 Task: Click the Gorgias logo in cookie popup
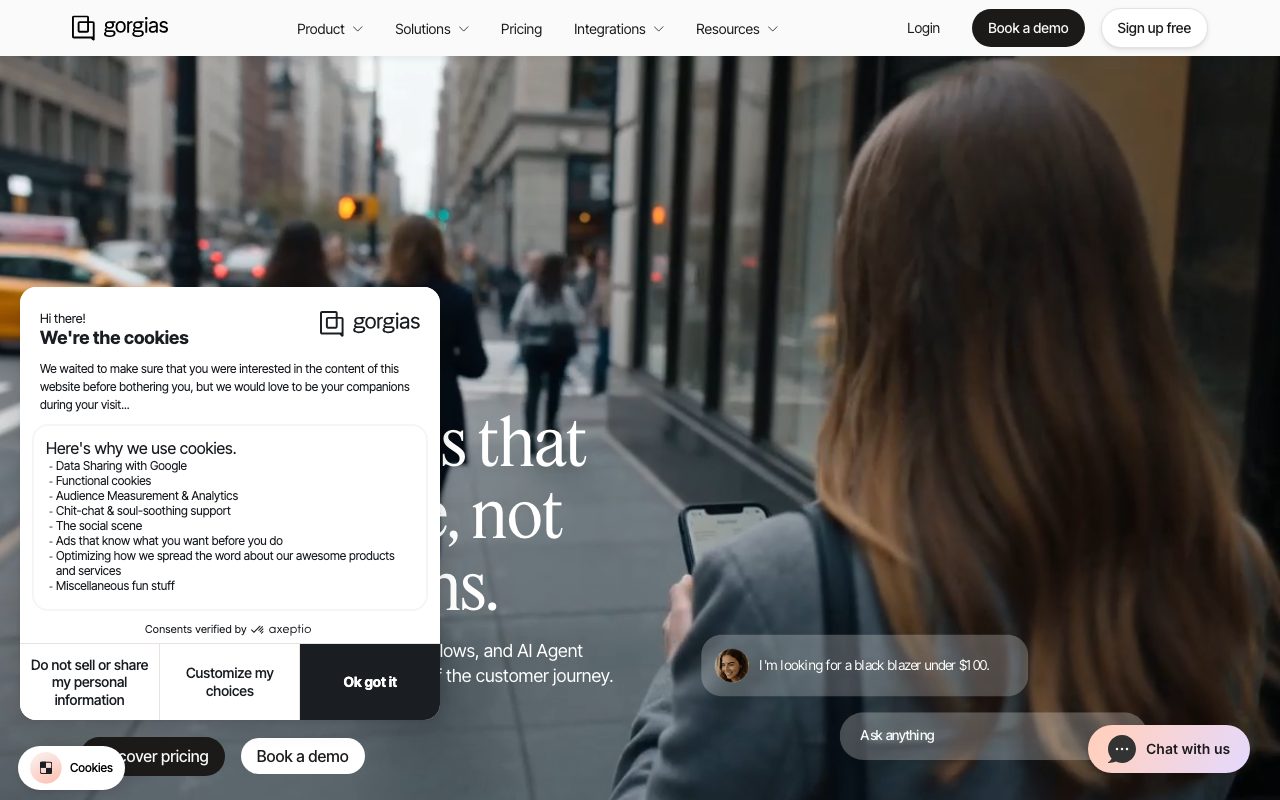click(370, 322)
